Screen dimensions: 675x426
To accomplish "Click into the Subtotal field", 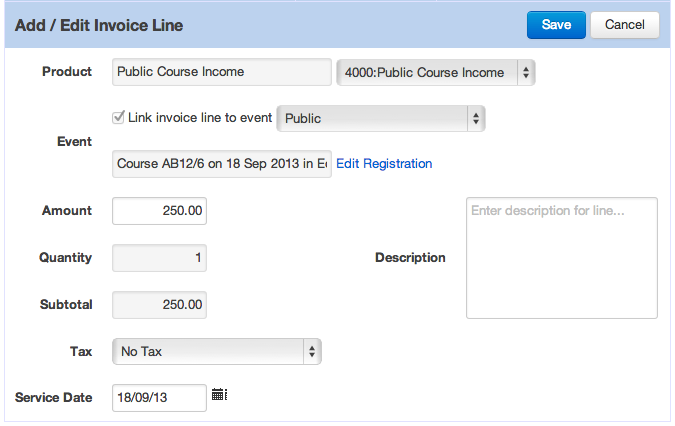I will click(x=159, y=305).
